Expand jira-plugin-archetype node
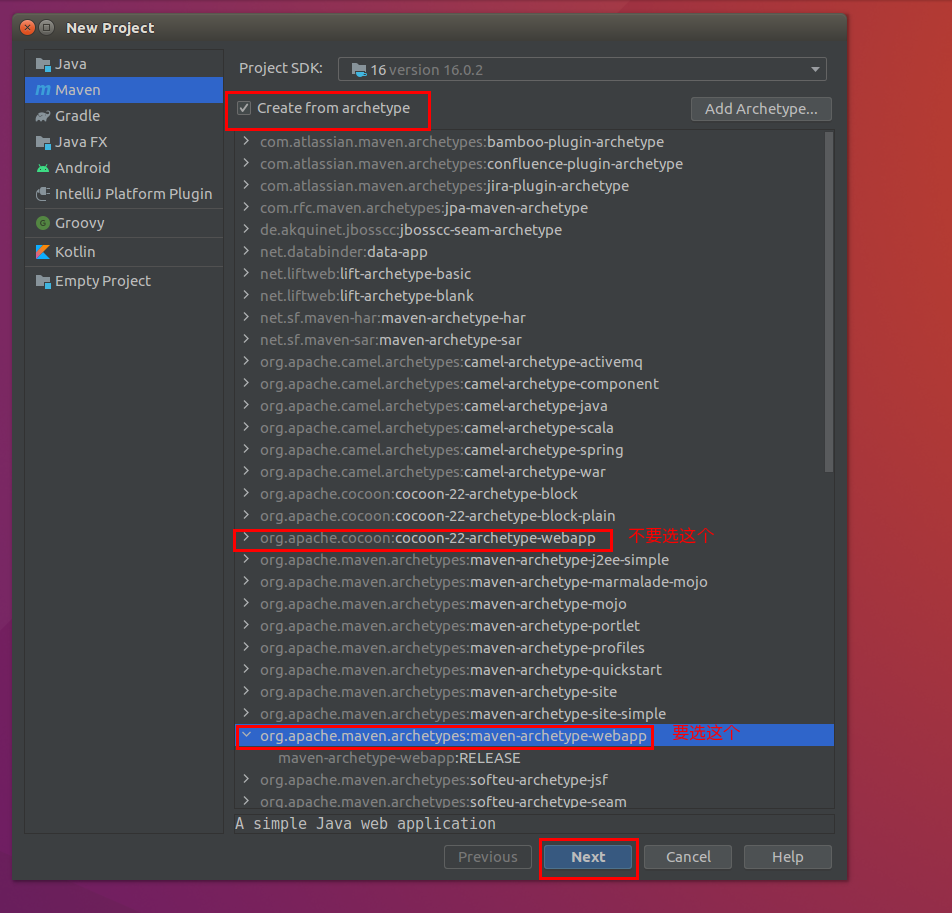The image size is (952, 913). click(x=246, y=185)
